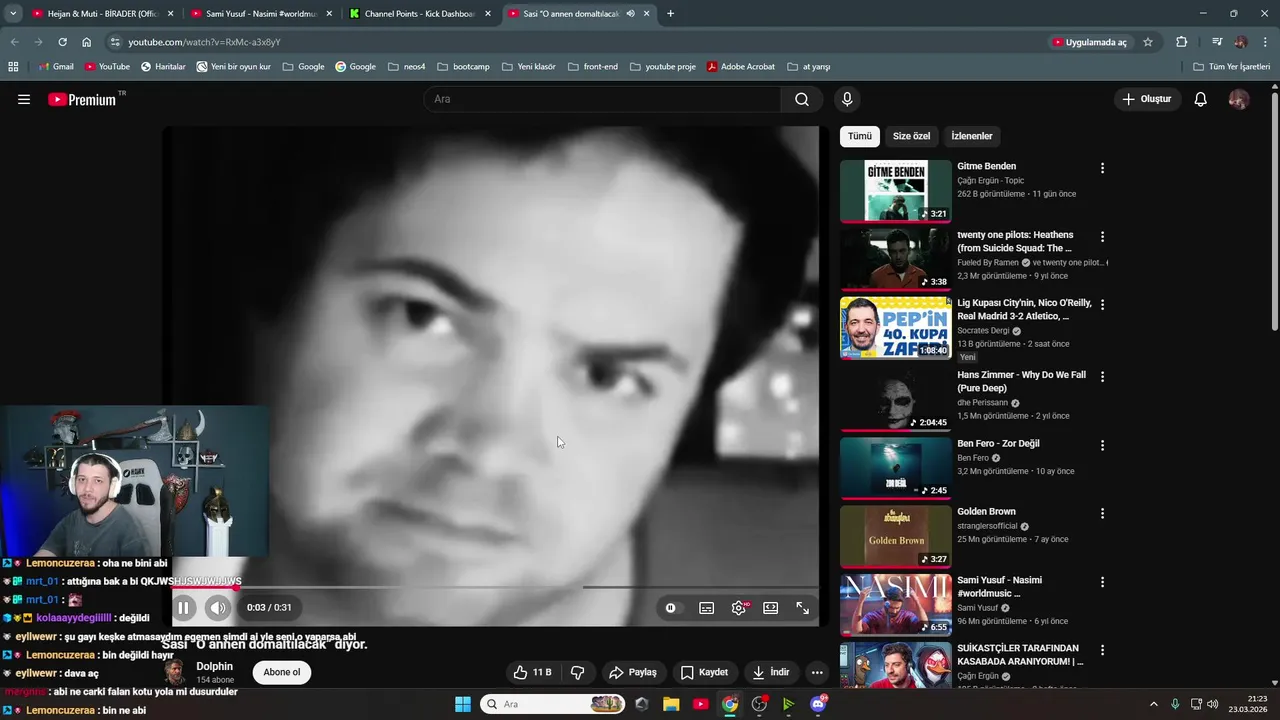This screenshot has height=720, width=1280.
Task: Download the video with İndir
Action: coord(771,672)
